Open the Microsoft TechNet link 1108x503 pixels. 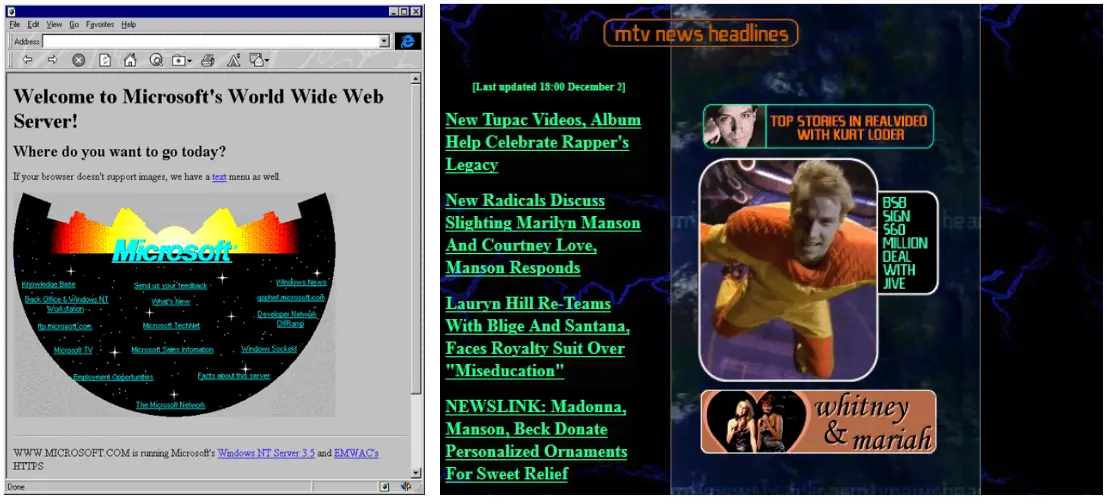(171, 326)
